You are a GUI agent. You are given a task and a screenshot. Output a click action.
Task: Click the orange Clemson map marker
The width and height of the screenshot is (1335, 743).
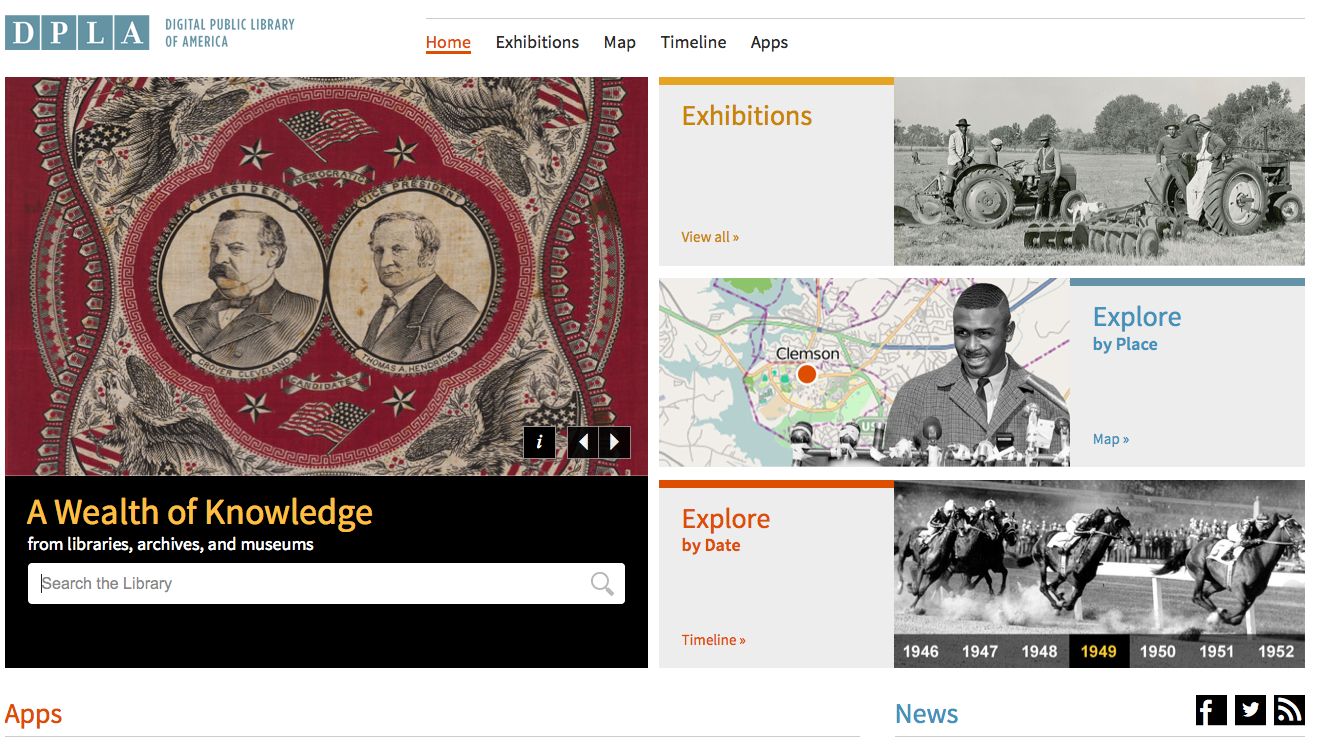pyautogui.click(x=807, y=374)
